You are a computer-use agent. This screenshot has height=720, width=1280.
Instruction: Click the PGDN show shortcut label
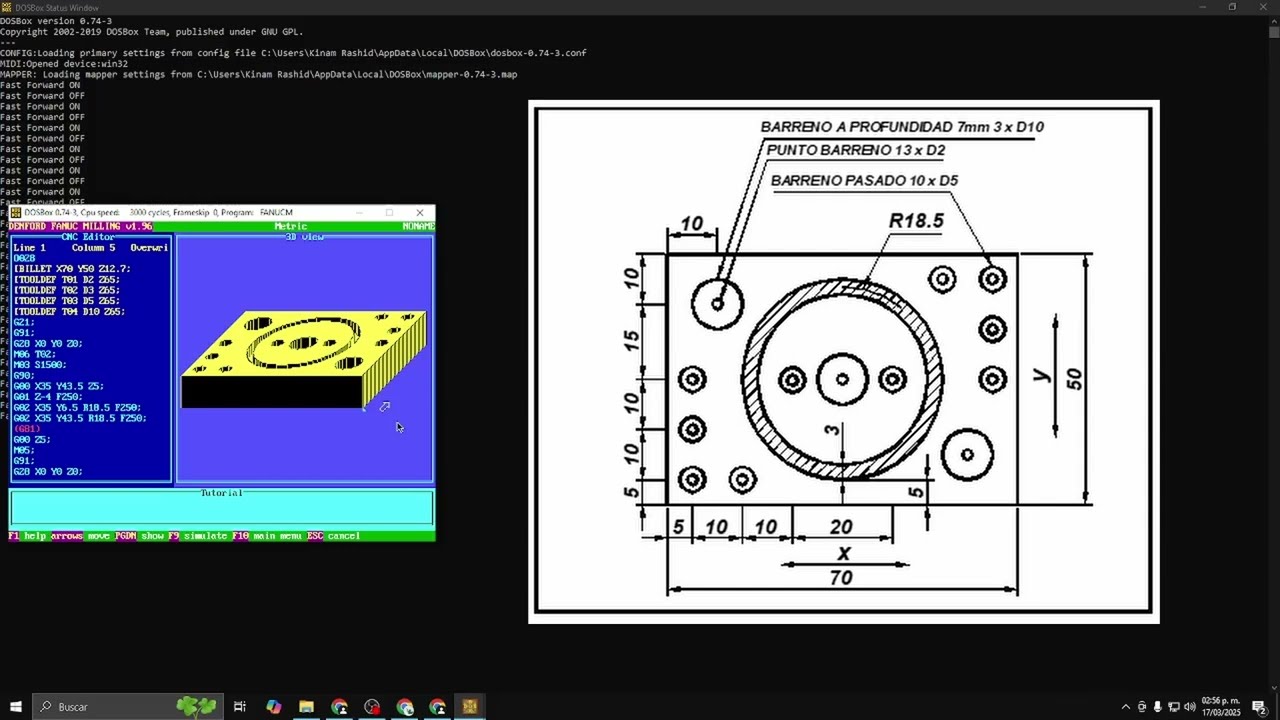pyautogui.click(x=139, y=536)
